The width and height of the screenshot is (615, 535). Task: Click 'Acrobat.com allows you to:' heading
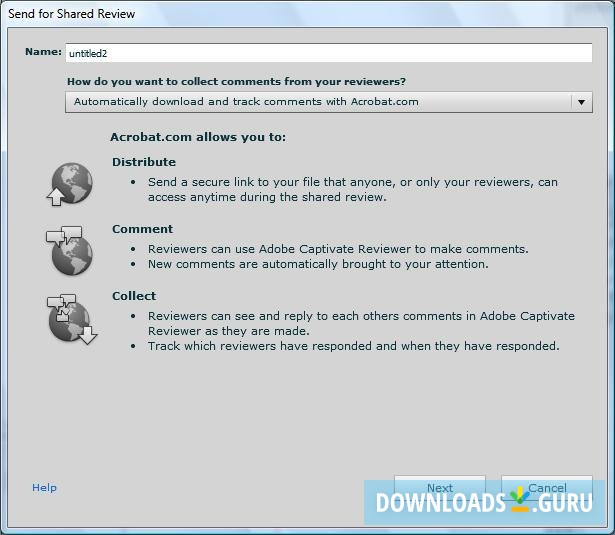point(198,137)
